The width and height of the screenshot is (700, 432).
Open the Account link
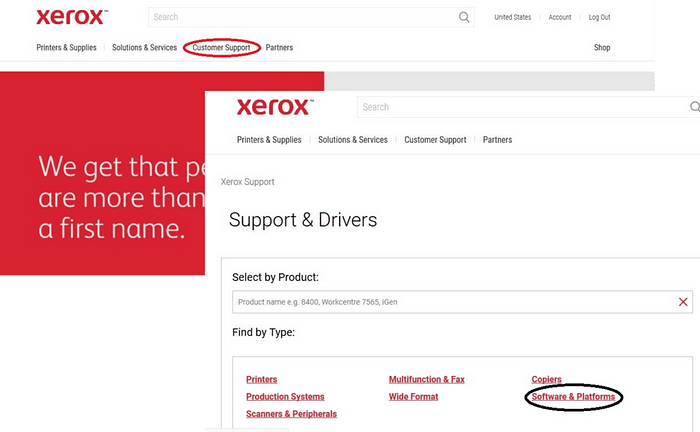click(x=560, y=17)
